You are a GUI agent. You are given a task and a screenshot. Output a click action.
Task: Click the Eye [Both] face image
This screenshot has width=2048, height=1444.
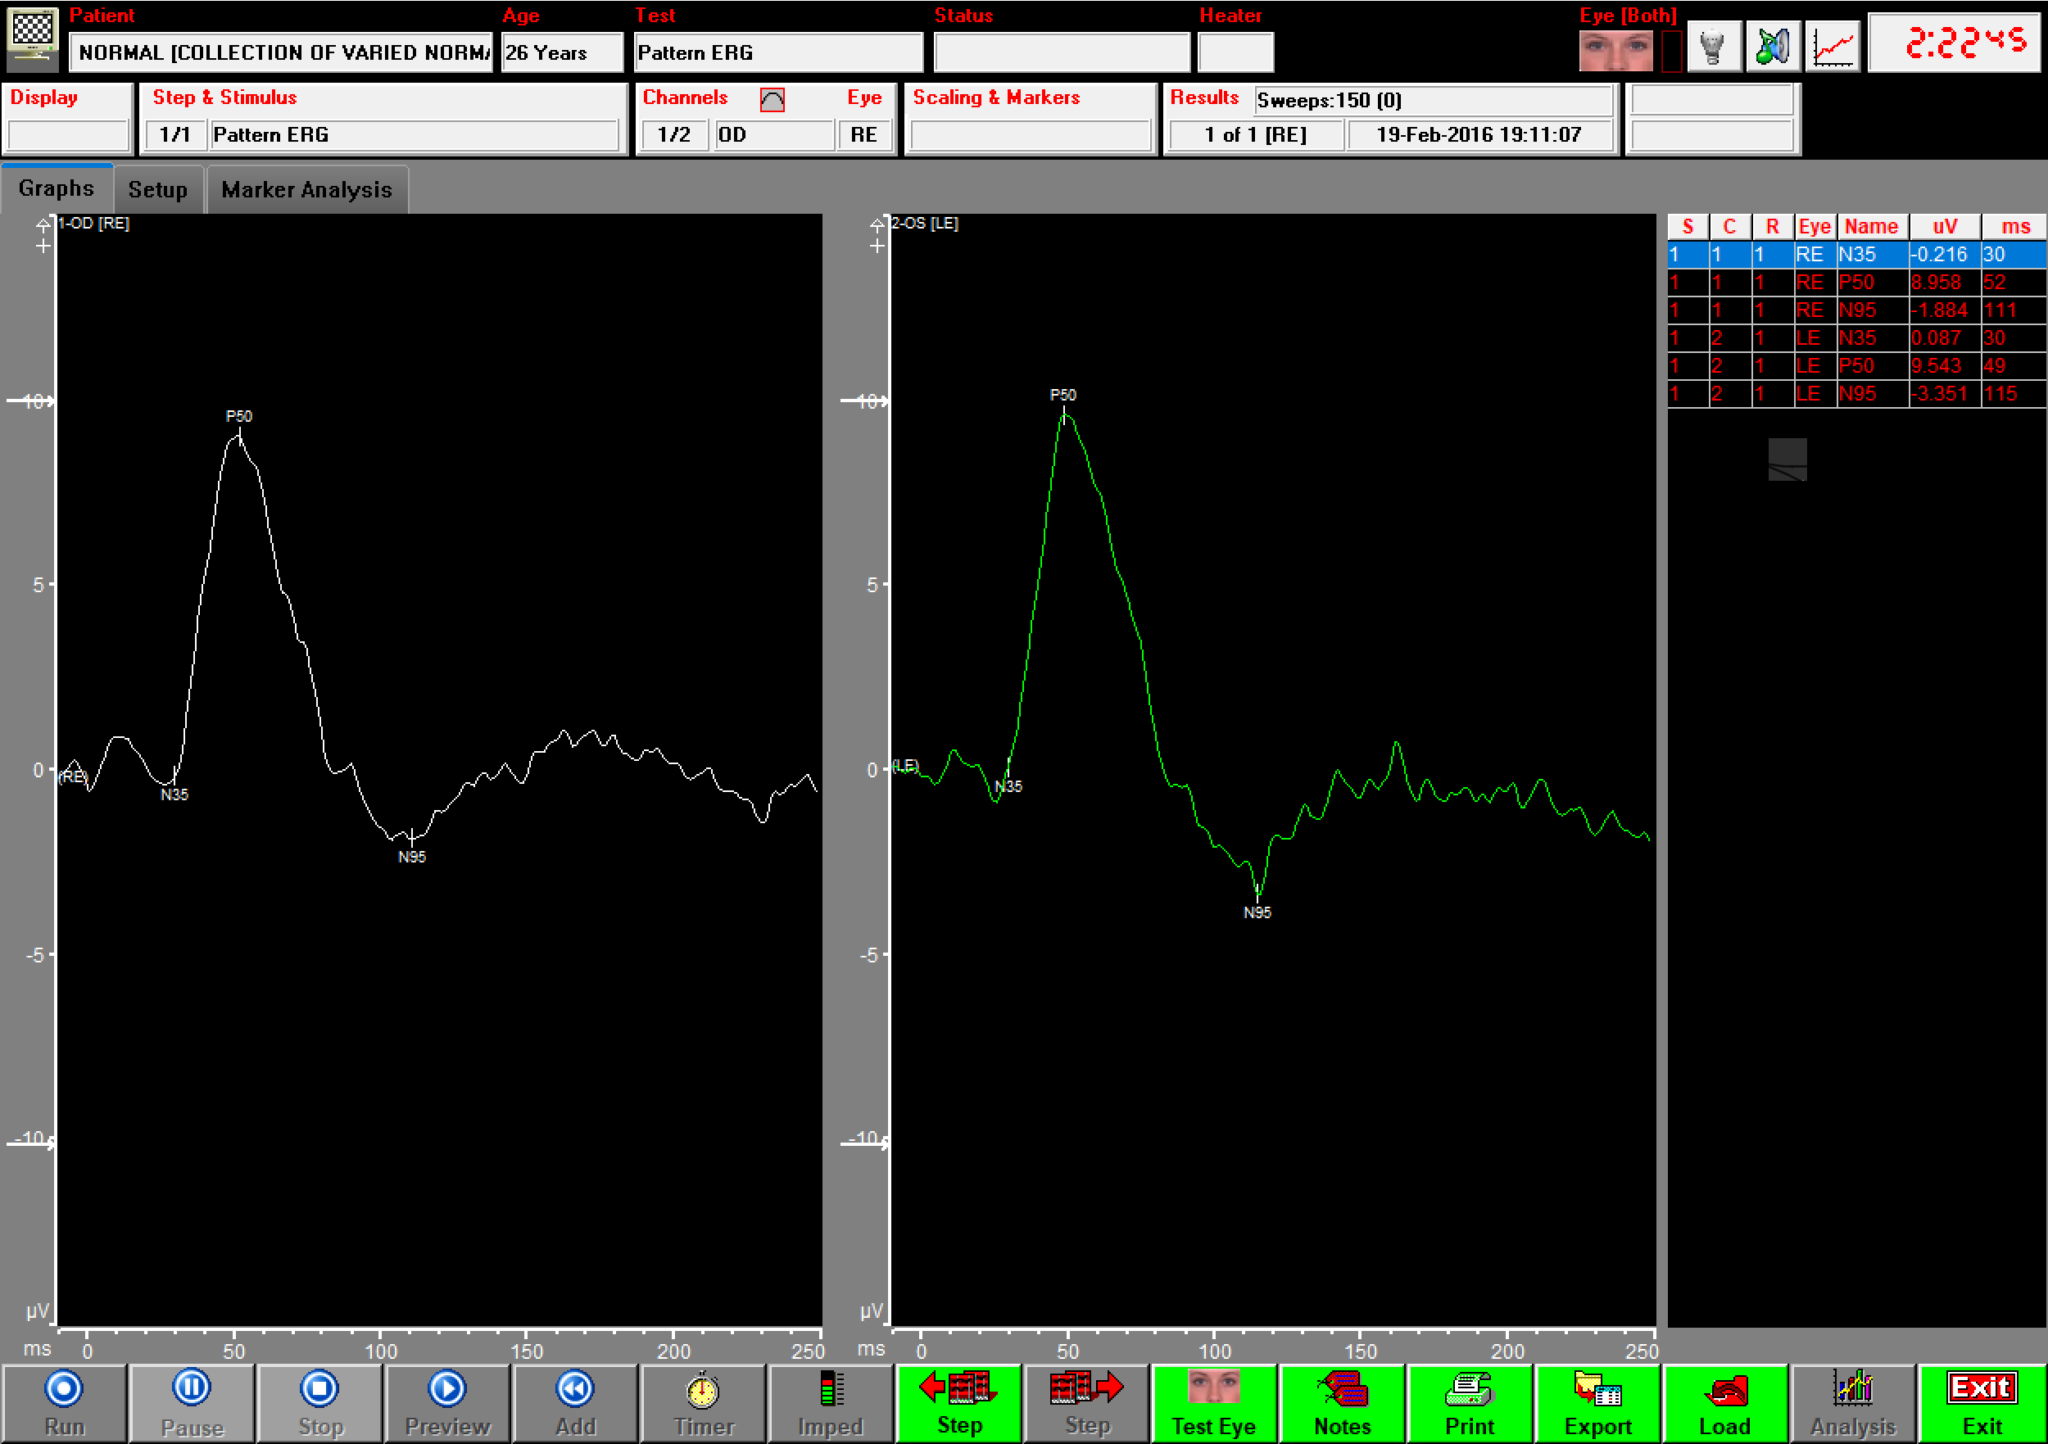[x=1615, y=50]
